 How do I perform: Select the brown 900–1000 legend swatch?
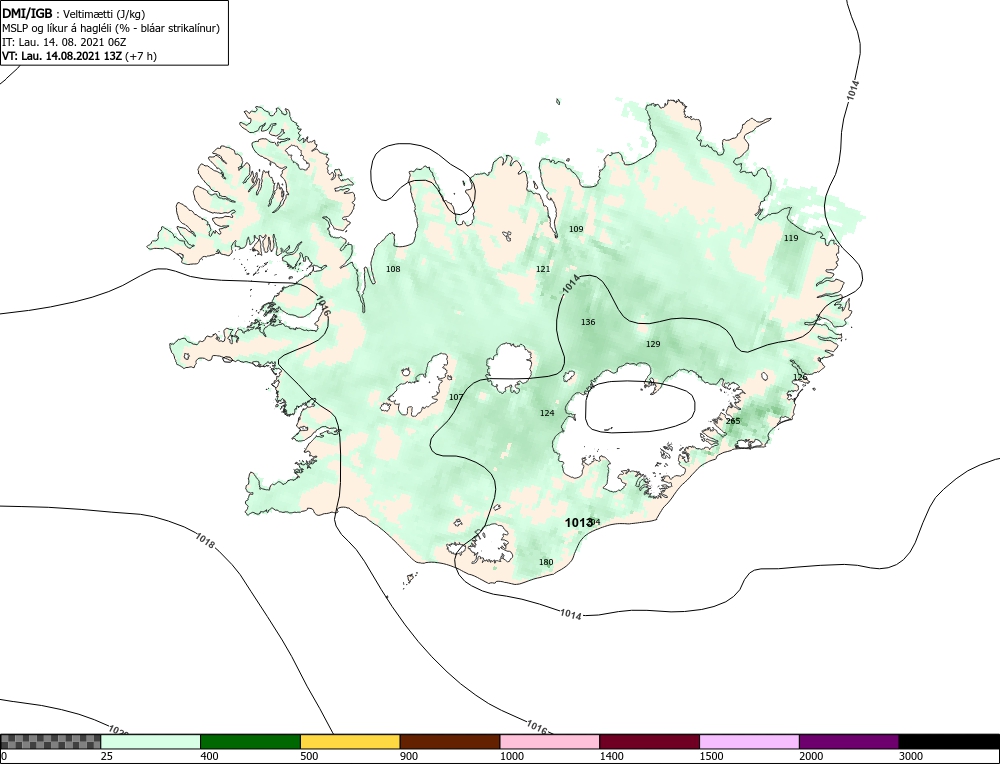(x=450, y=741)
